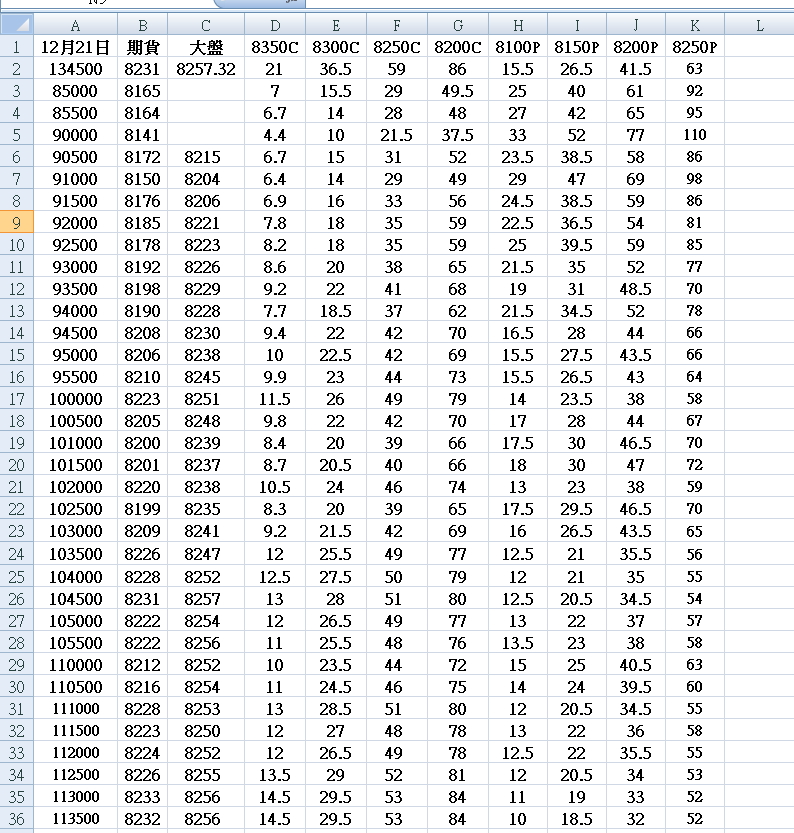The height and width of the screenshot is (833, 794).
Task: Select row 36 header
Action: 16,819
